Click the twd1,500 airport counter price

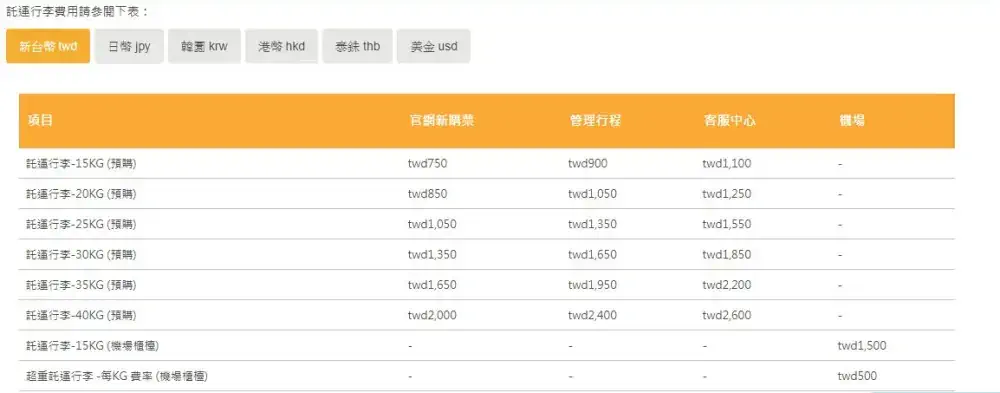[862, 346]
